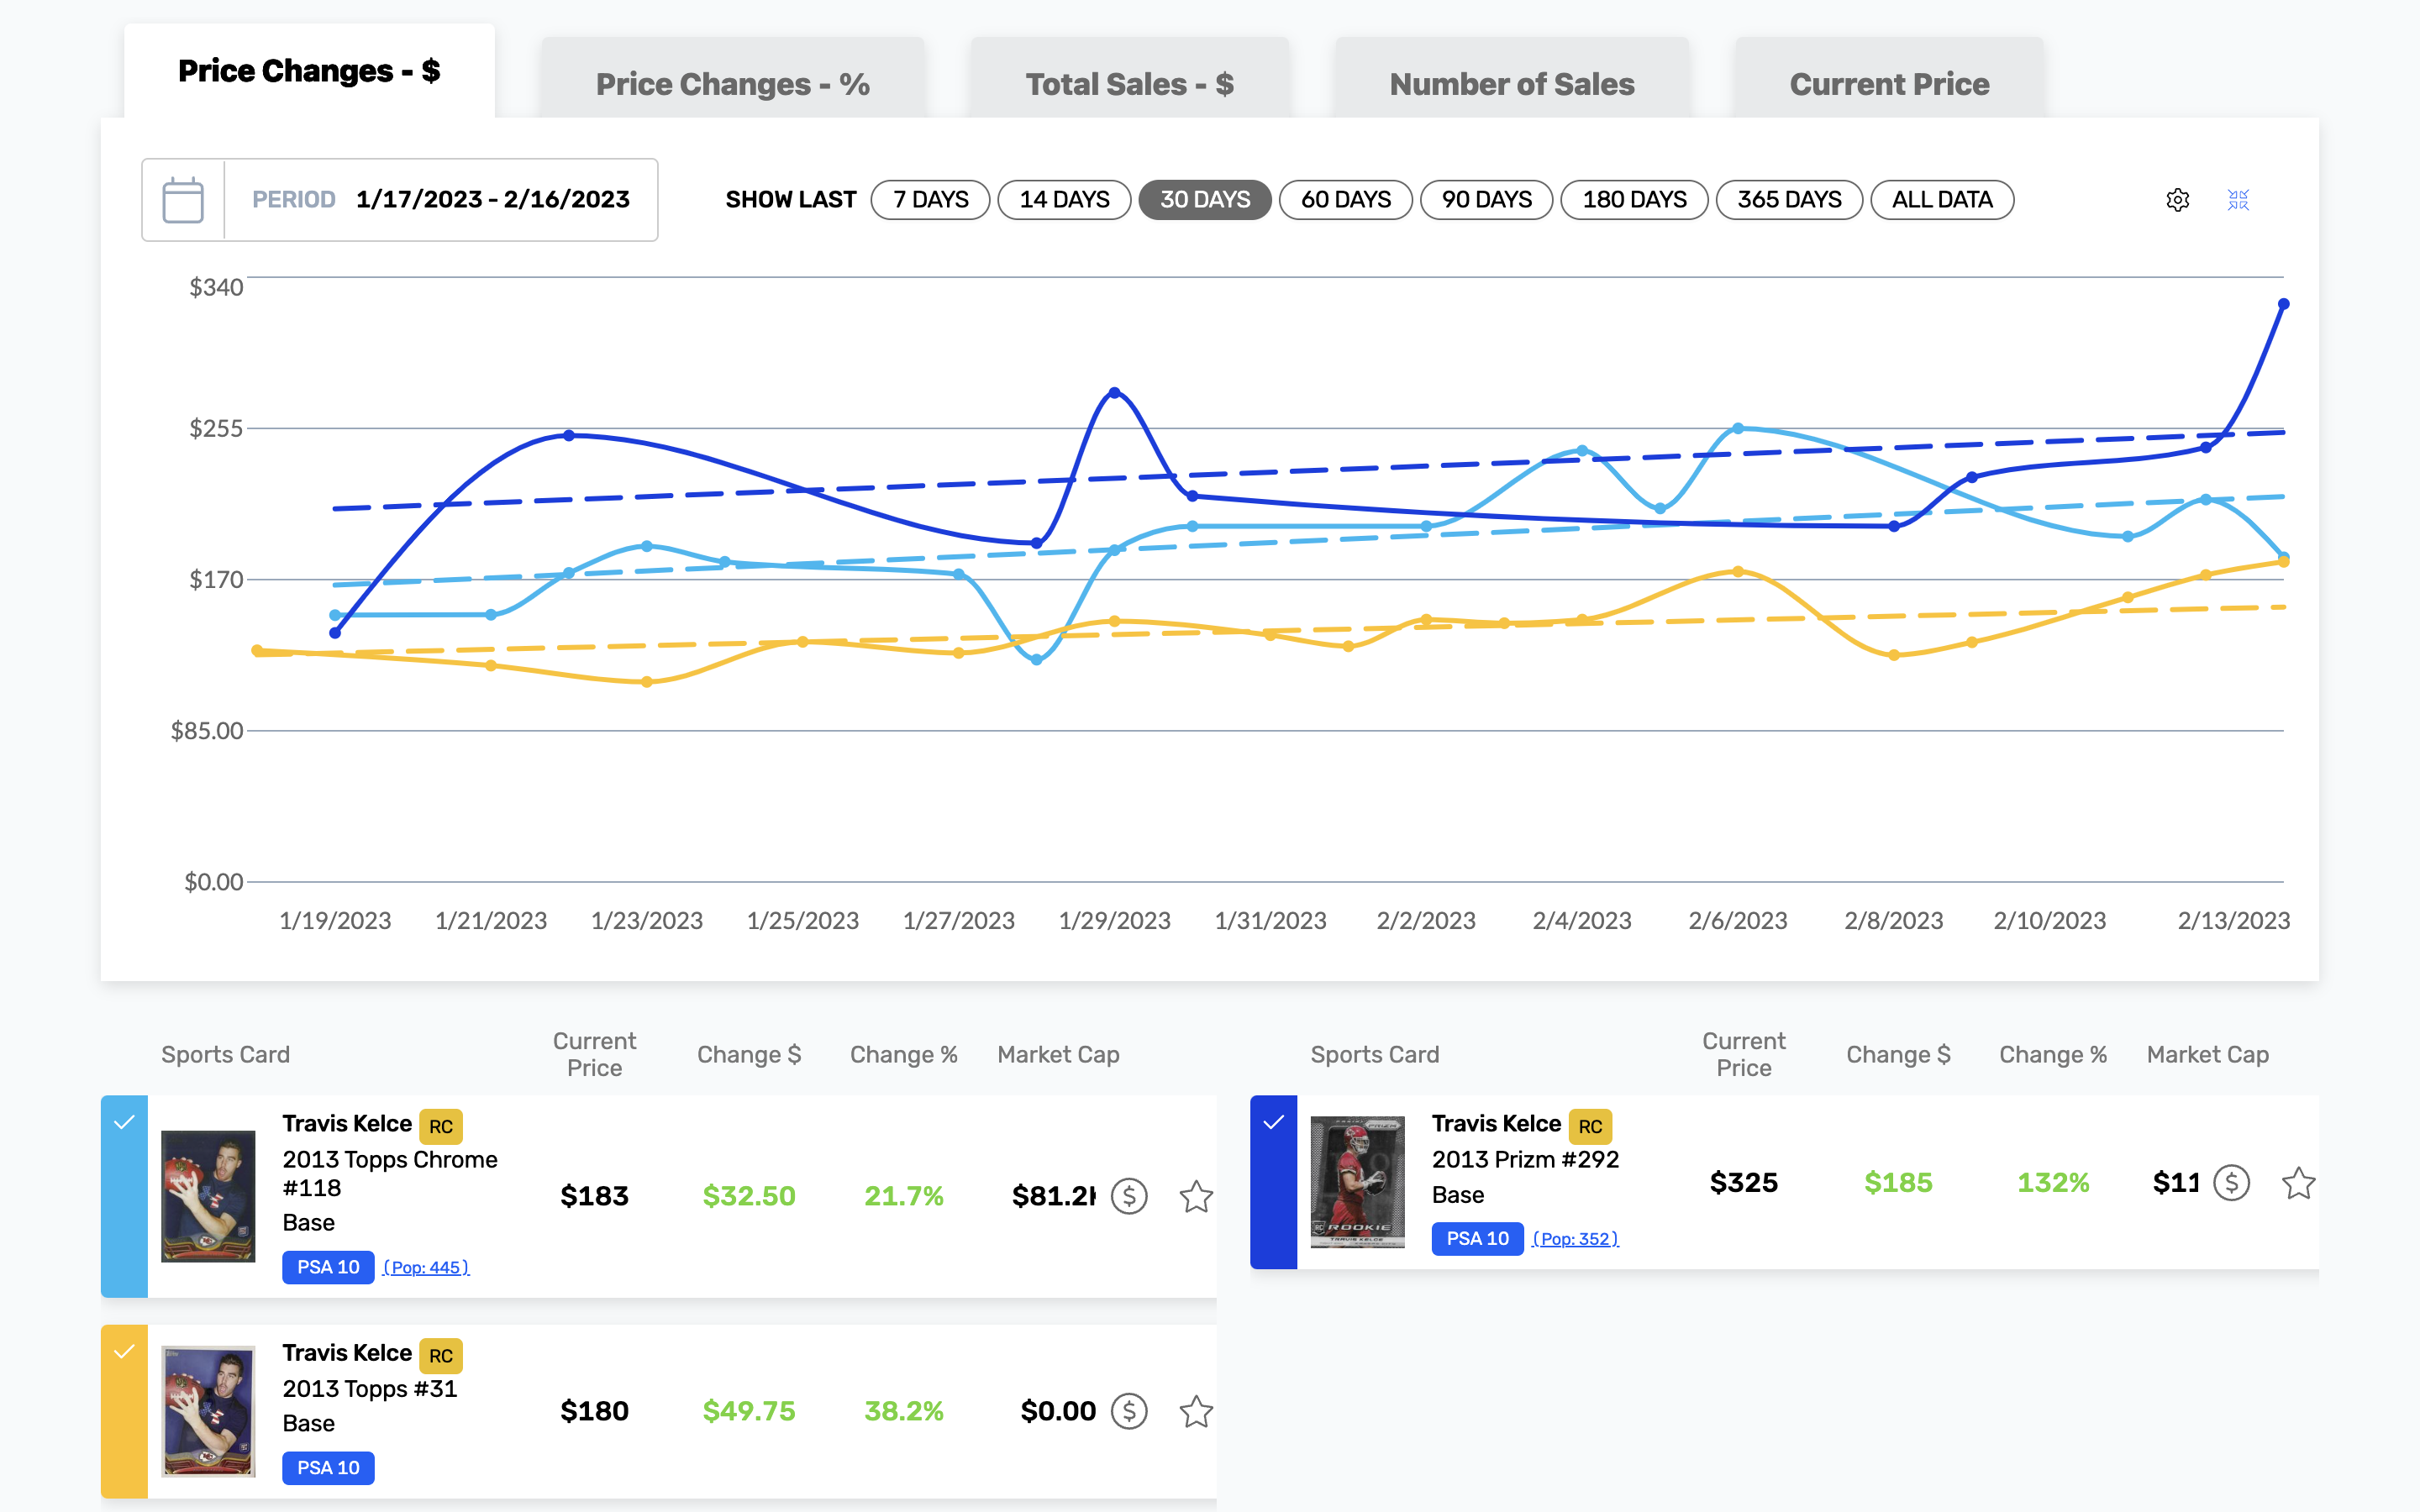The height and width of the screenshot is (1512, 2420).
Task: Open the Pop: 352 population link
Action: coord(1575,1239)
